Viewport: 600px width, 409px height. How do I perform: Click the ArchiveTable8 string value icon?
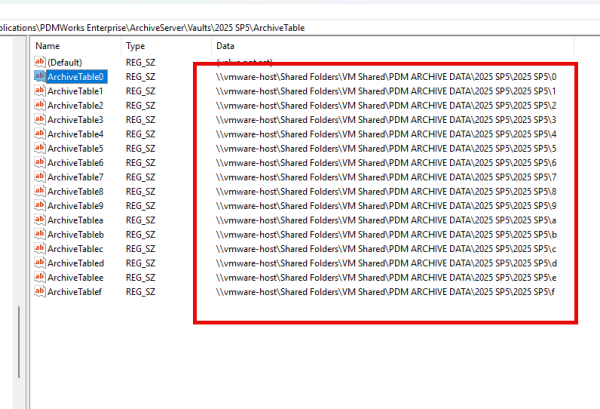pos(40,191)
